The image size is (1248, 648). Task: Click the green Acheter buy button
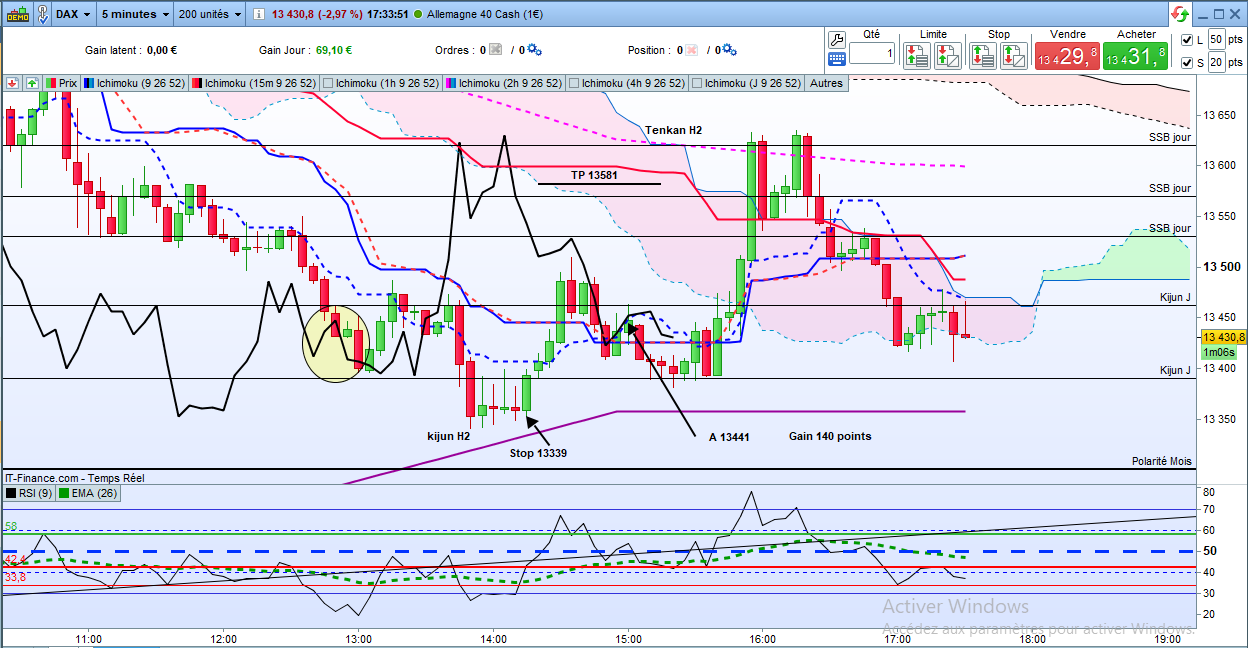pos(1136,56)
